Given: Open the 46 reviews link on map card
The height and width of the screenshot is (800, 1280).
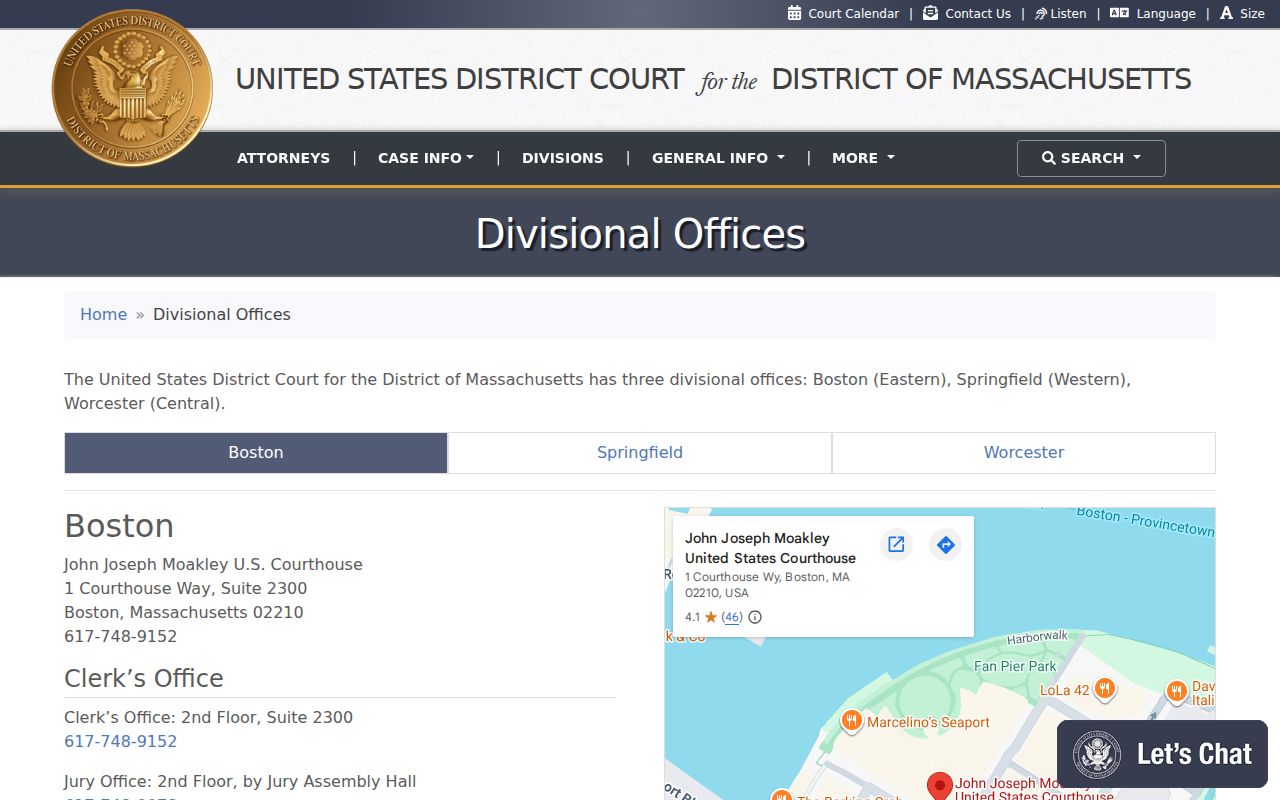Looking at the screenshot, I should (732, 617).
